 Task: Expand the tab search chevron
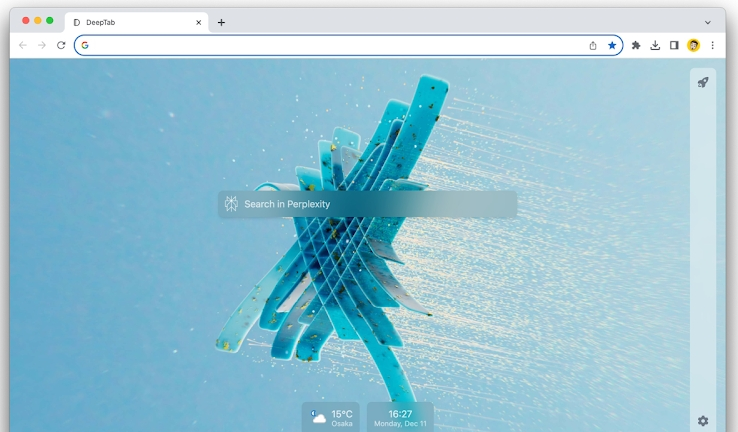point(707,22)
